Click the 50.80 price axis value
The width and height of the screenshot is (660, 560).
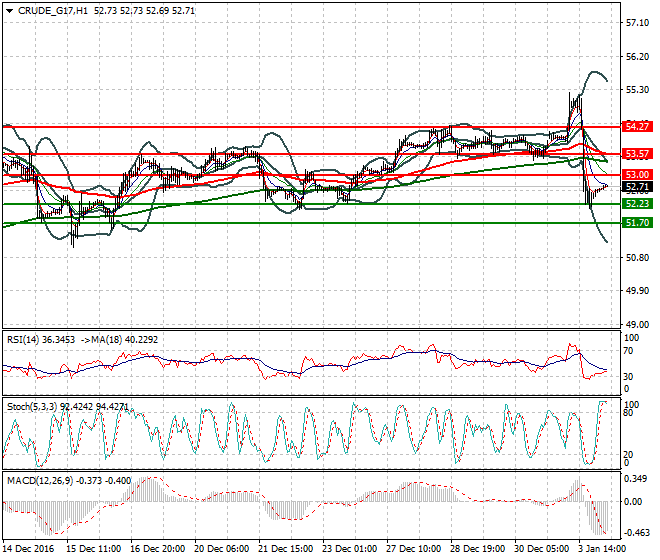[637, 257]
